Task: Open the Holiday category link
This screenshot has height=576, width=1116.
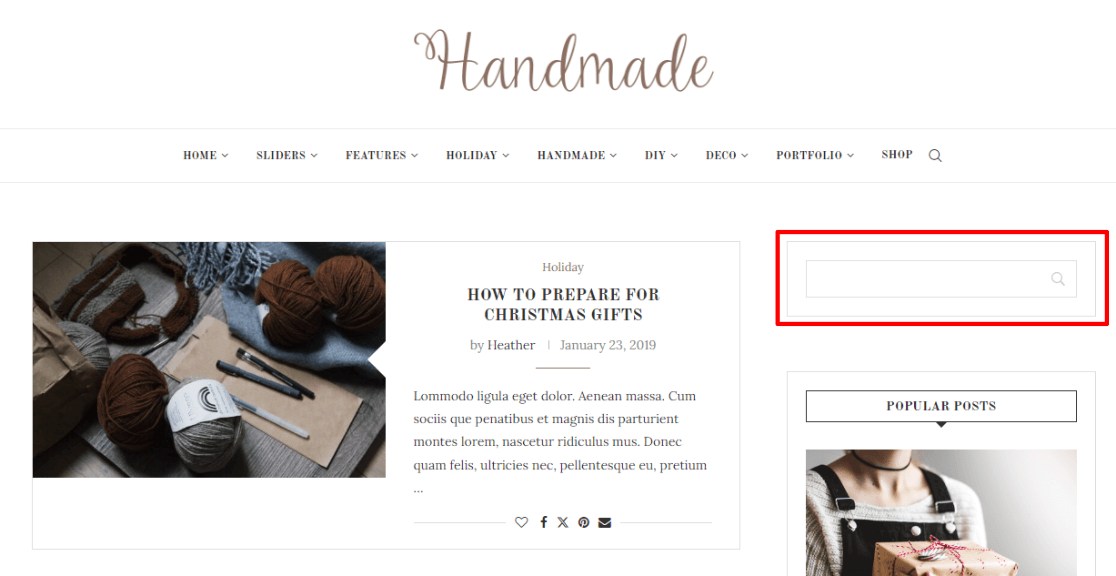Action: [x=563, y=267]
